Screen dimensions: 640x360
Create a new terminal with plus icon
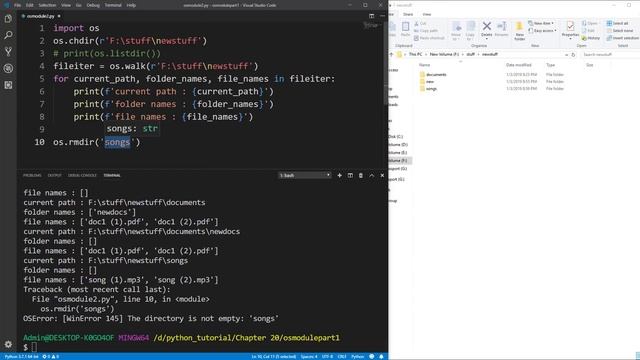pyautogui.click(x=340, y=176)
